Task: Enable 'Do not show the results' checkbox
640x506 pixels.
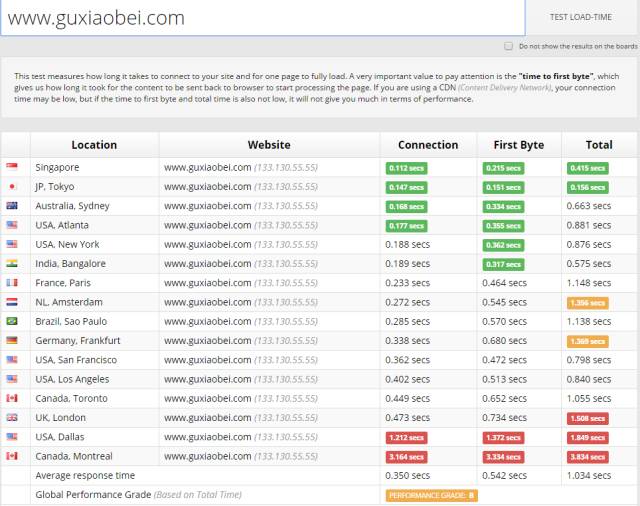Action: click(508, 46)
